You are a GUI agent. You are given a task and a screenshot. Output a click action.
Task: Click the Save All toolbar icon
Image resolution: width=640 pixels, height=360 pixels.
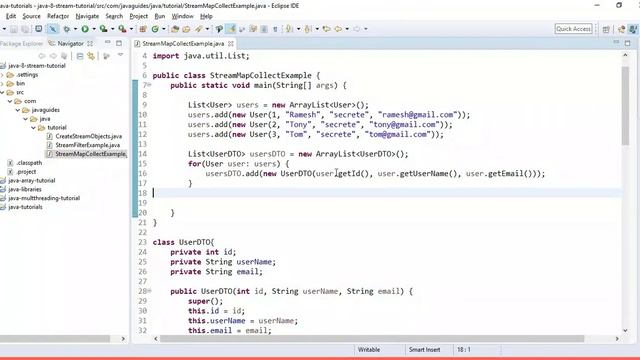tap(25, 29)
